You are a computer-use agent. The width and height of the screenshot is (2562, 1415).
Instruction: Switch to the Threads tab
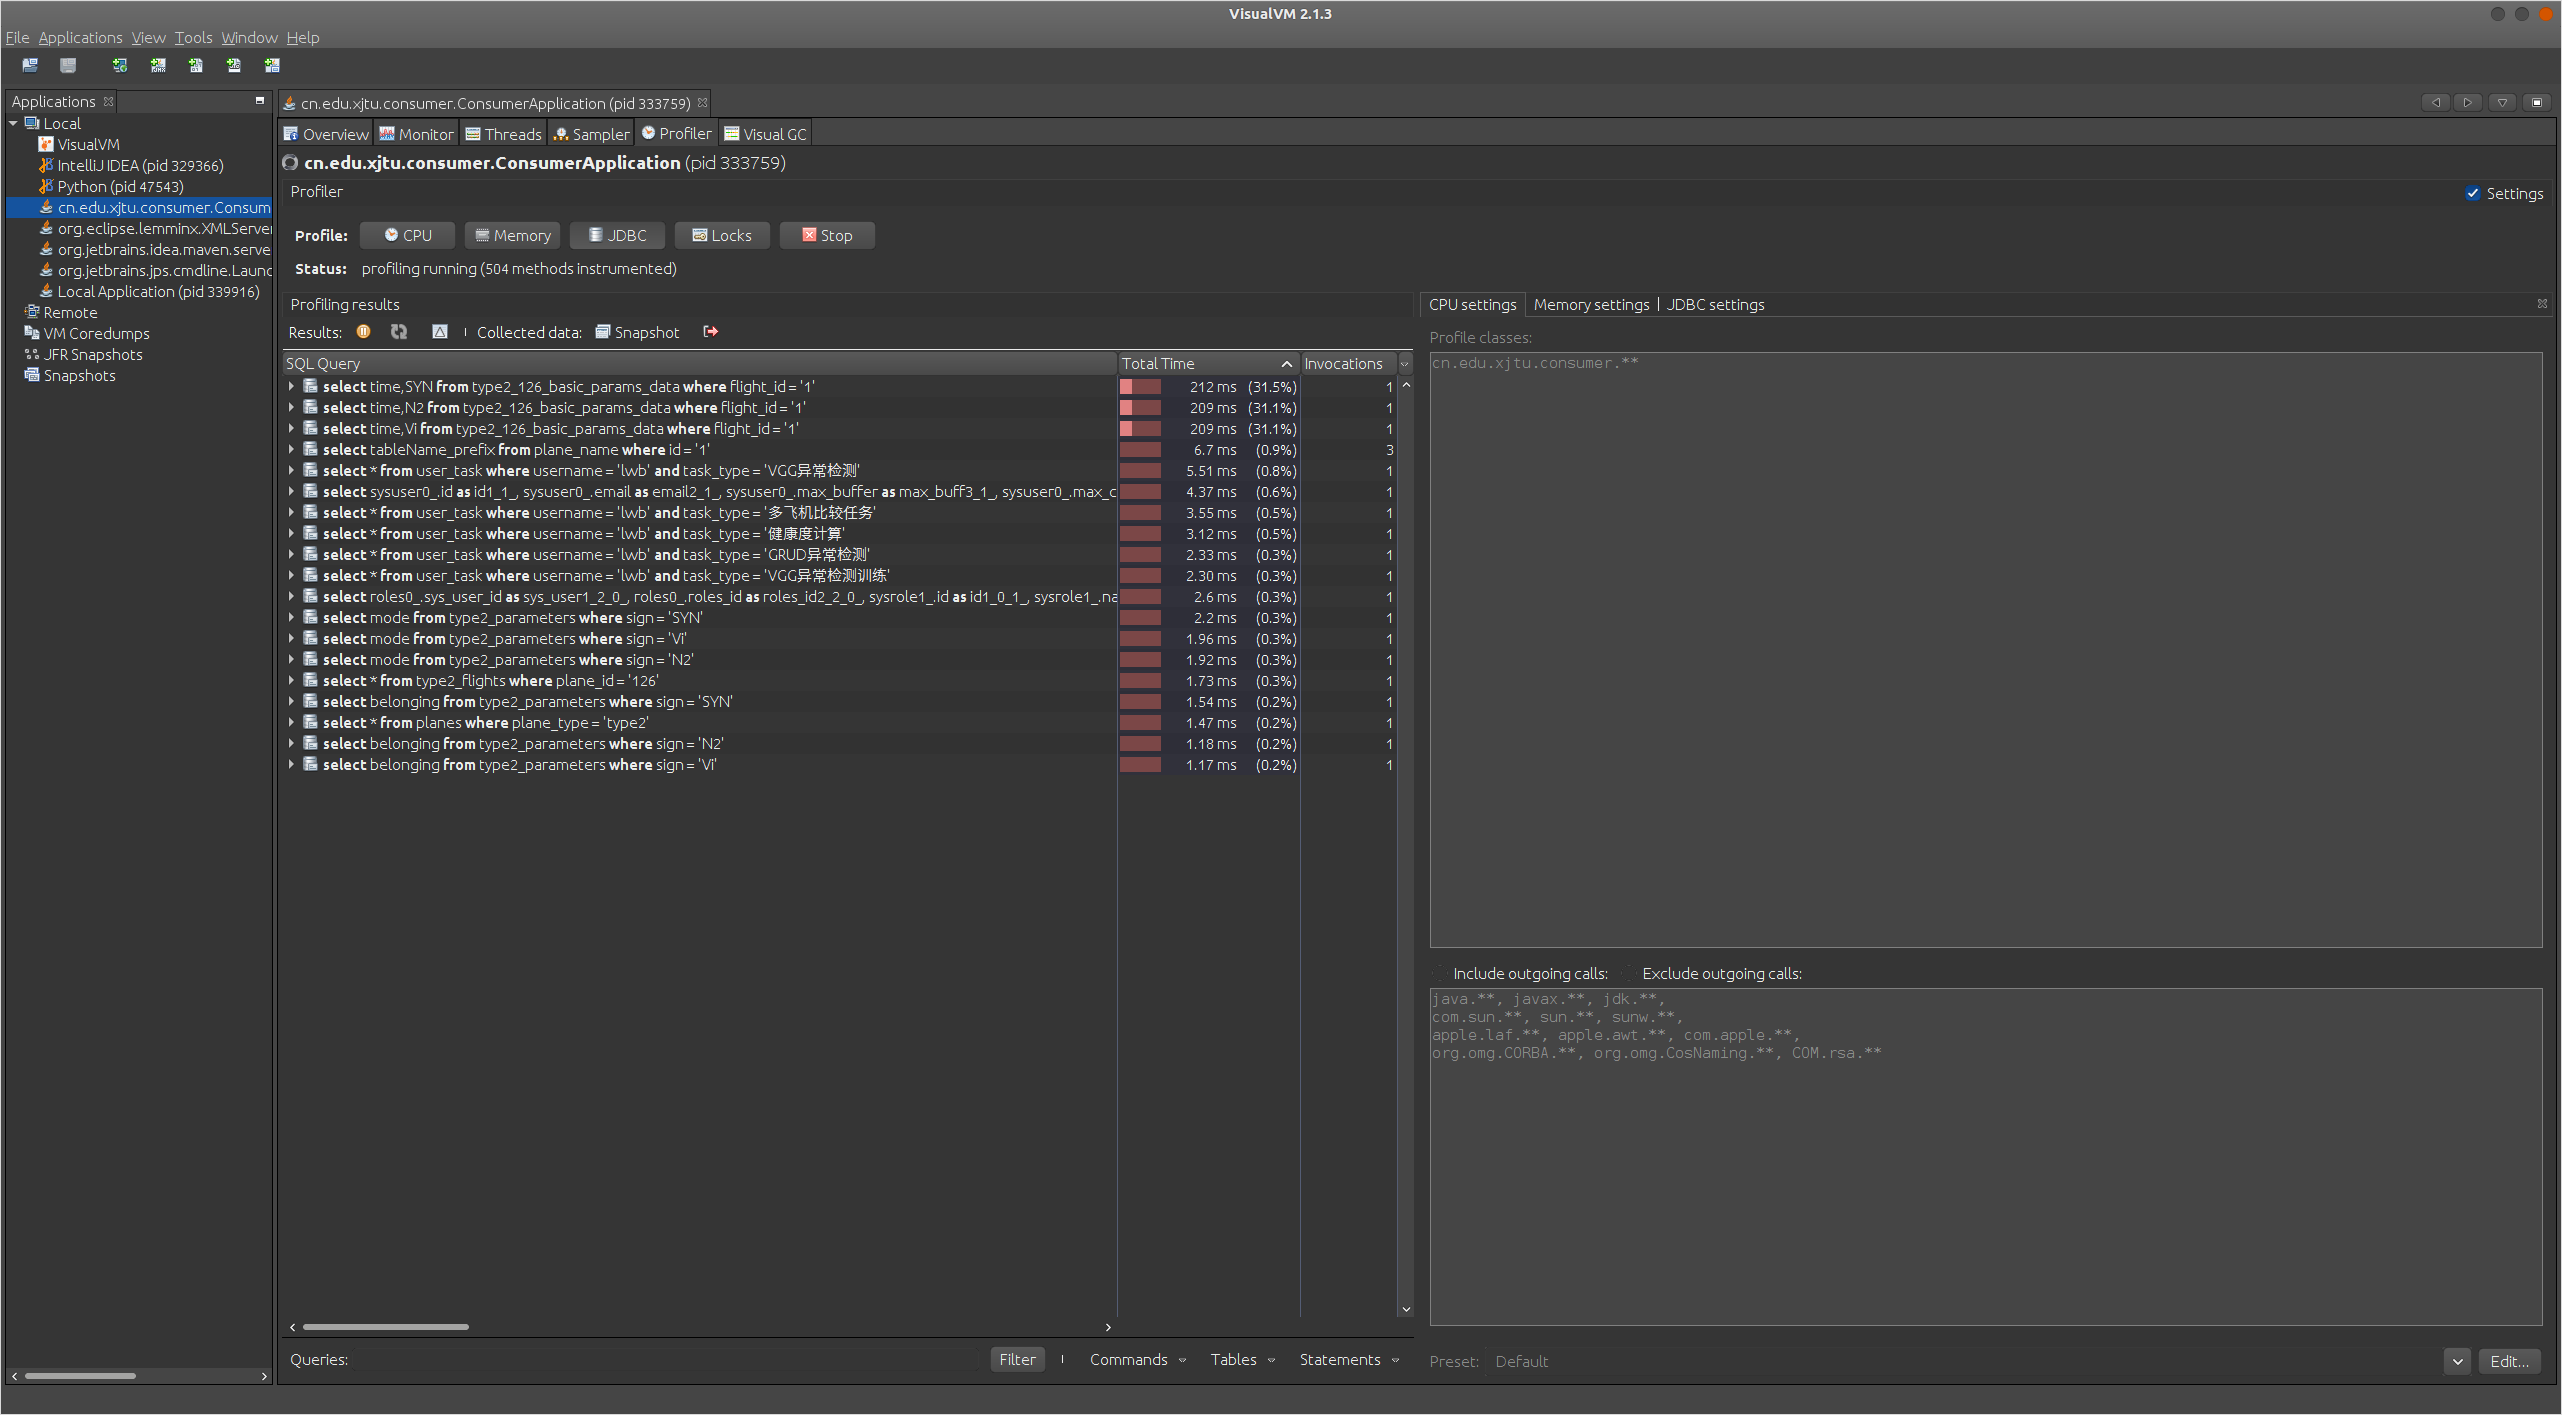tap(514, 132)
